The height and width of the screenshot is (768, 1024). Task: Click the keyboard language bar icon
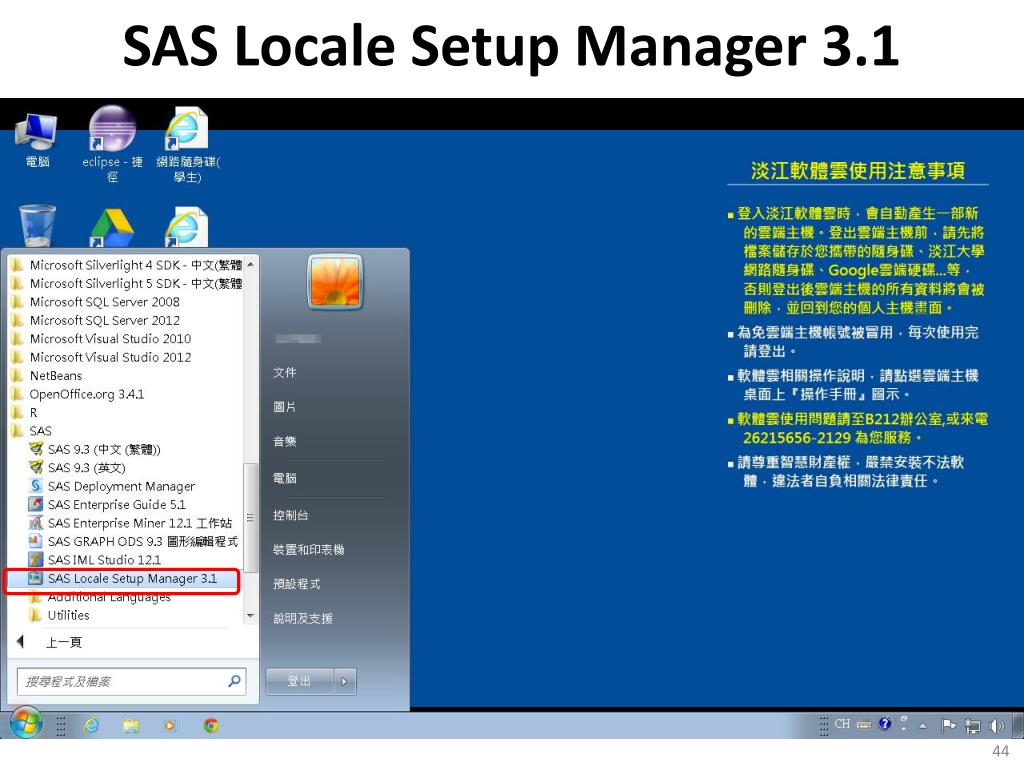pyautogui.click(x=863, y=724)
